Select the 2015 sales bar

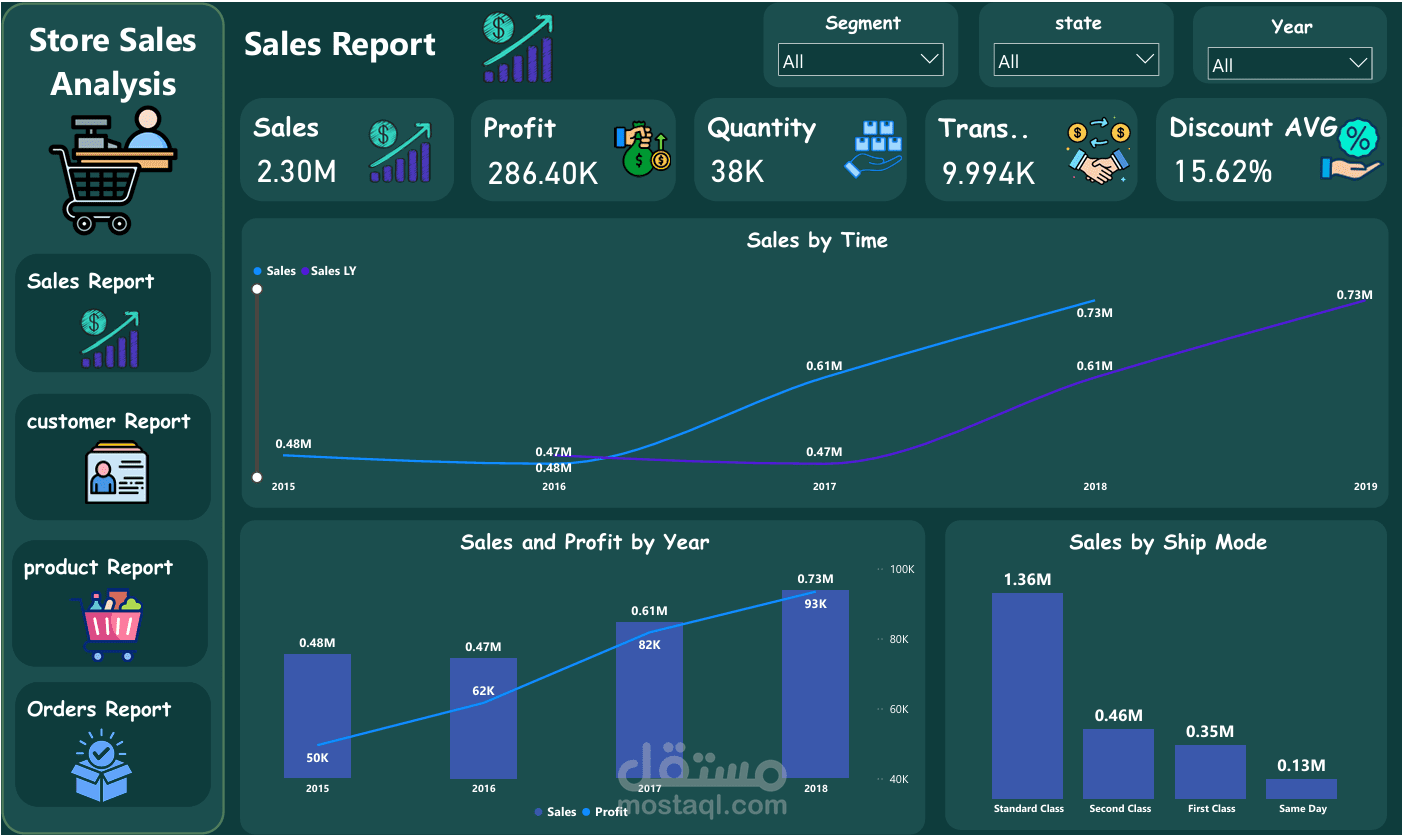coord(317,716)
